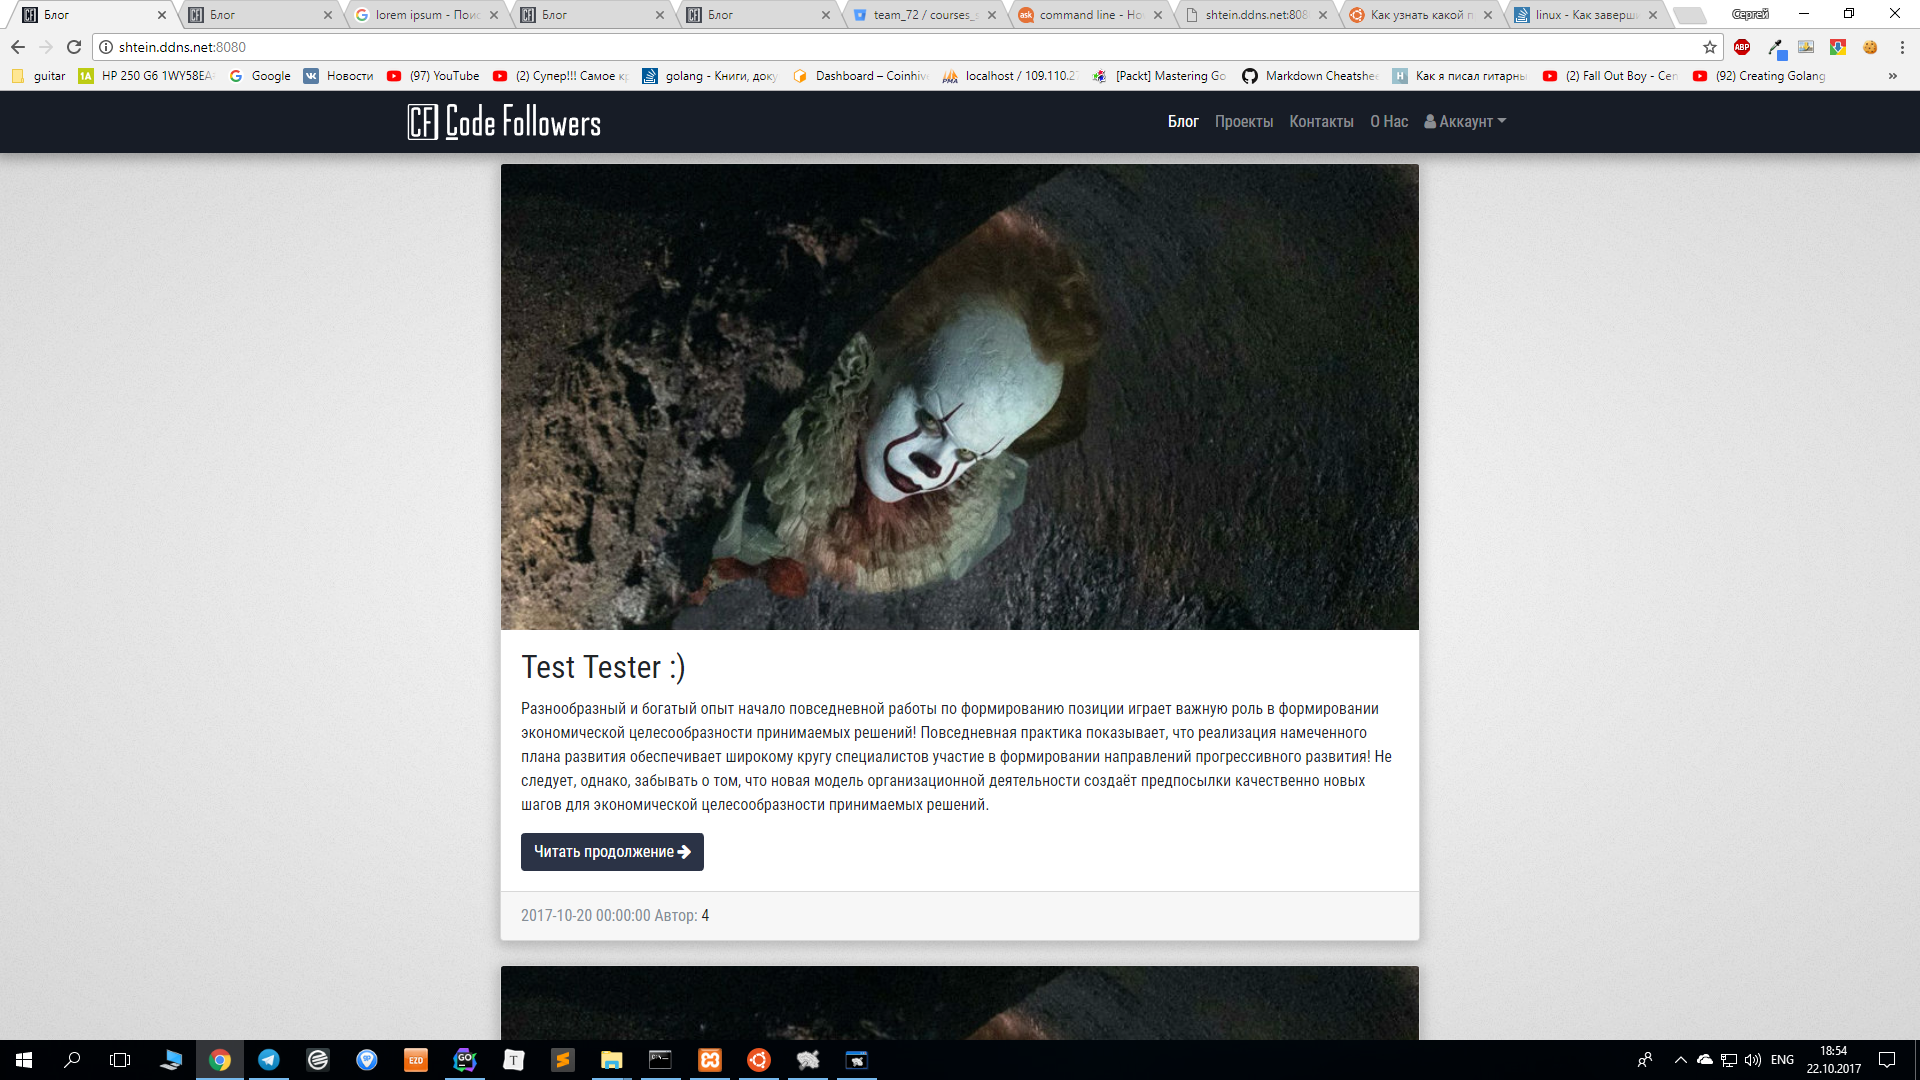Click the Code Followers logo
This screenshot has height=1080, width=1920.
click(504, 122)
